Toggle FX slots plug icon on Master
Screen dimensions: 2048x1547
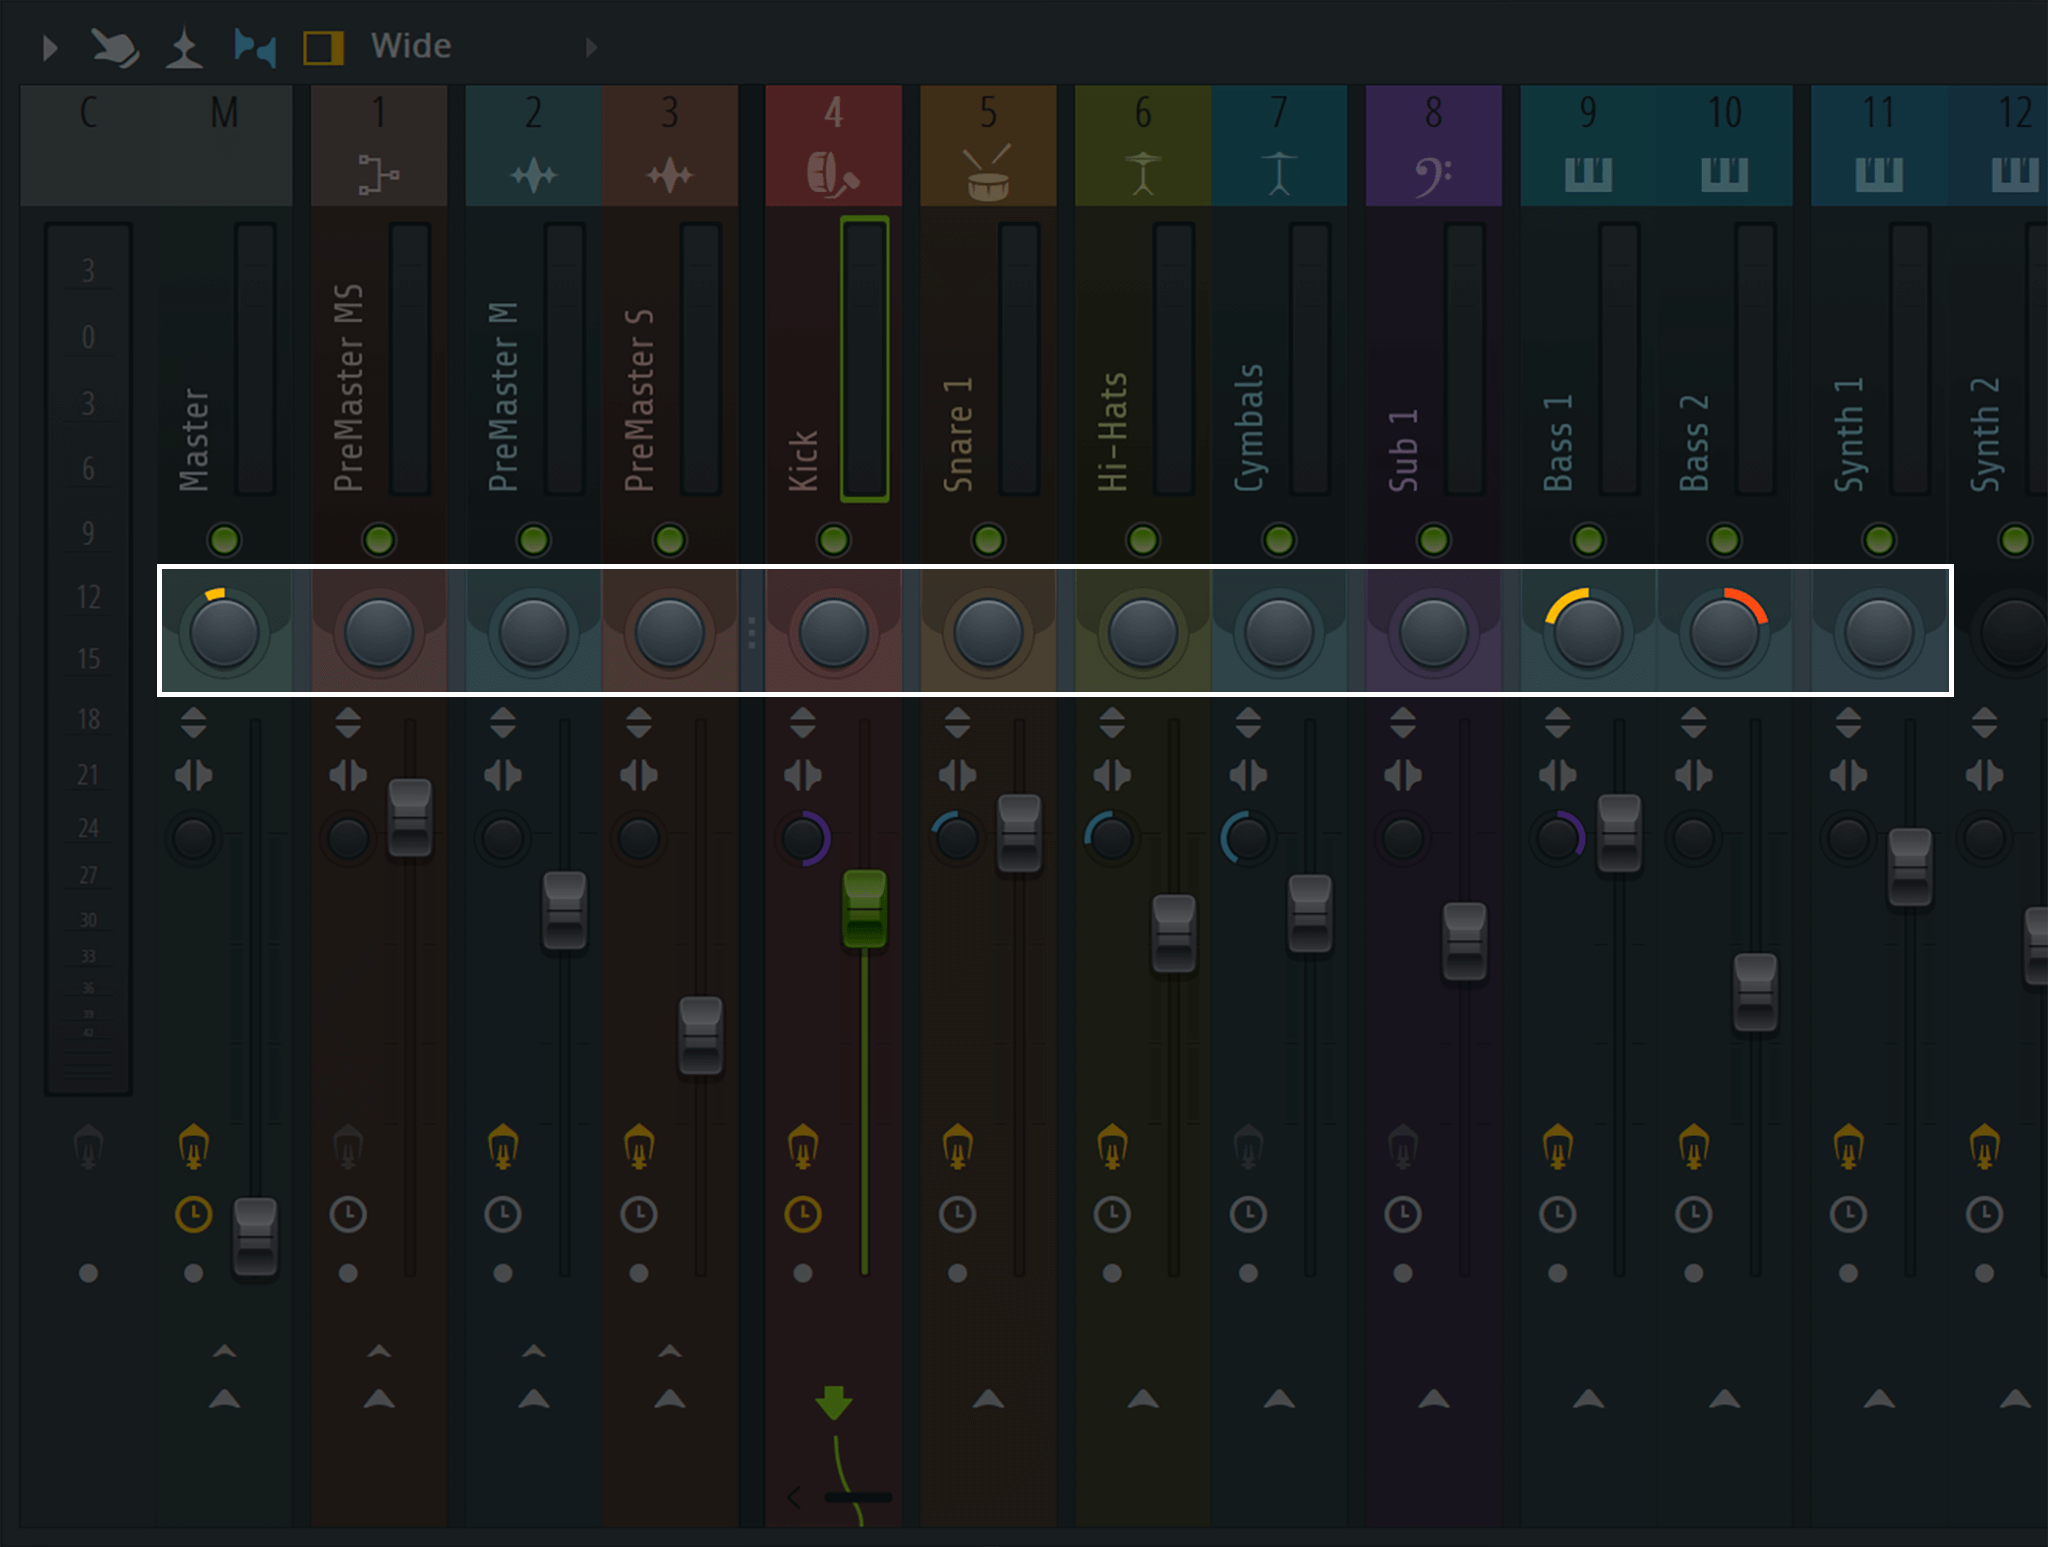tap(193, 1147)
